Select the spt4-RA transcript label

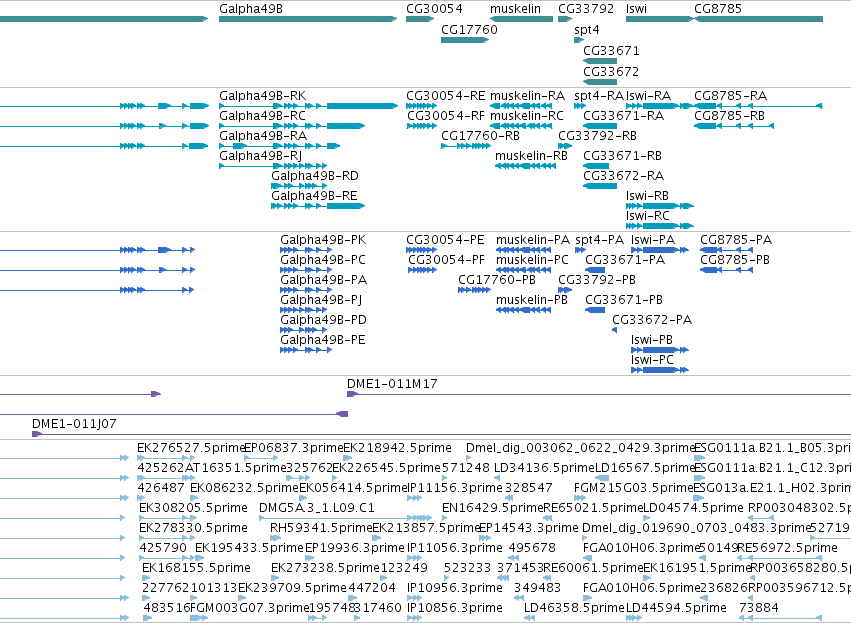tap(599, 96)
